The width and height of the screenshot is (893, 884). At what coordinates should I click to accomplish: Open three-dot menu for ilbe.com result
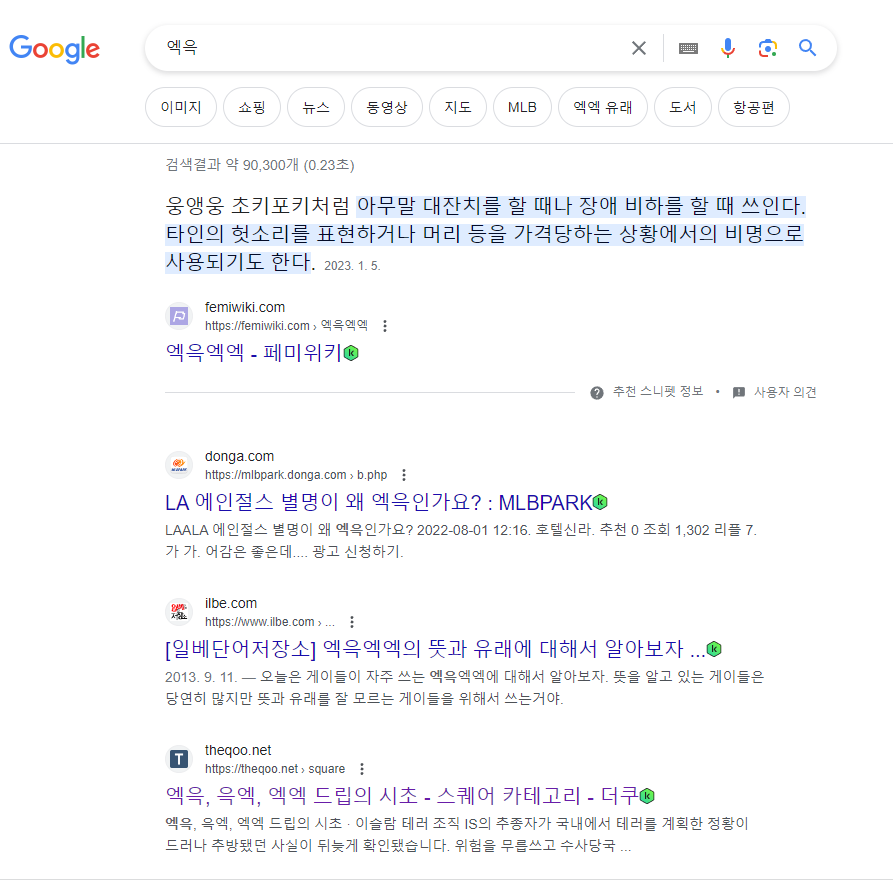(x=352, y=622)
